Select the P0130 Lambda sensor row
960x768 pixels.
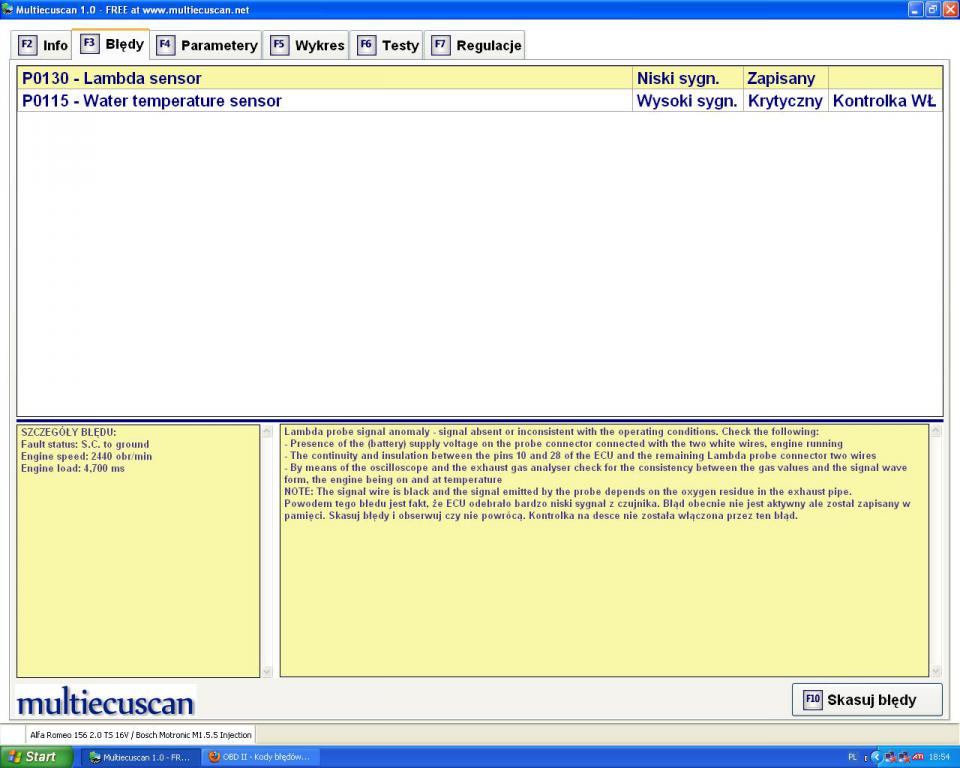click(479, 78)
